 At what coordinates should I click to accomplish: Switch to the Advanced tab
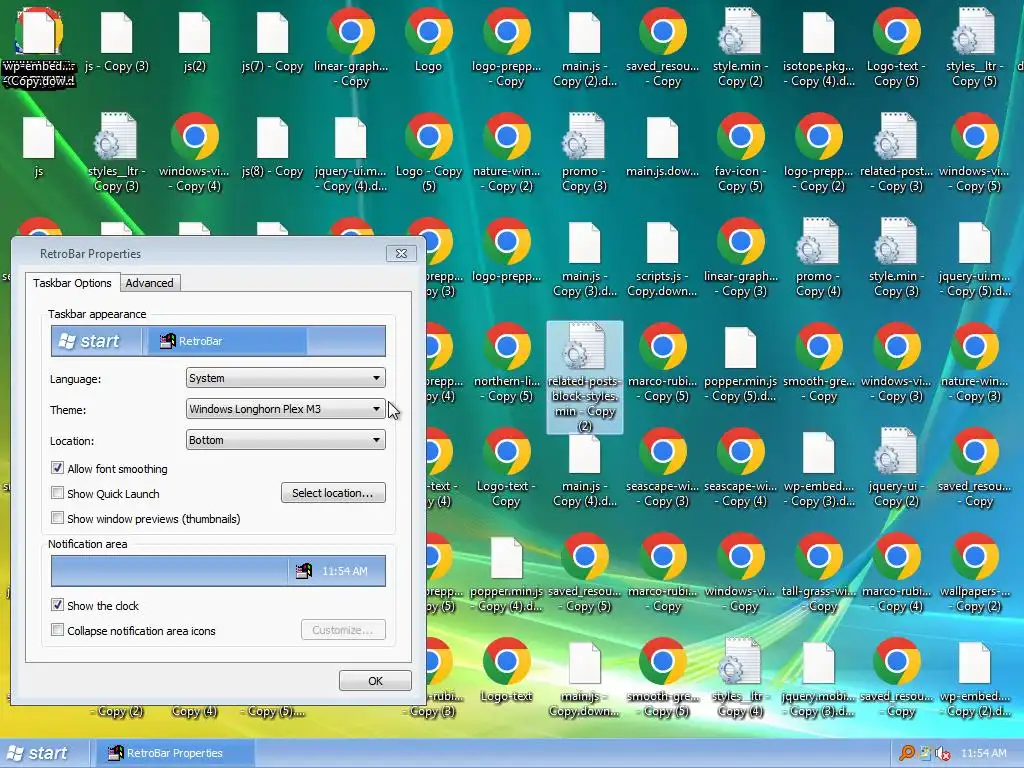tap(150, 283)
